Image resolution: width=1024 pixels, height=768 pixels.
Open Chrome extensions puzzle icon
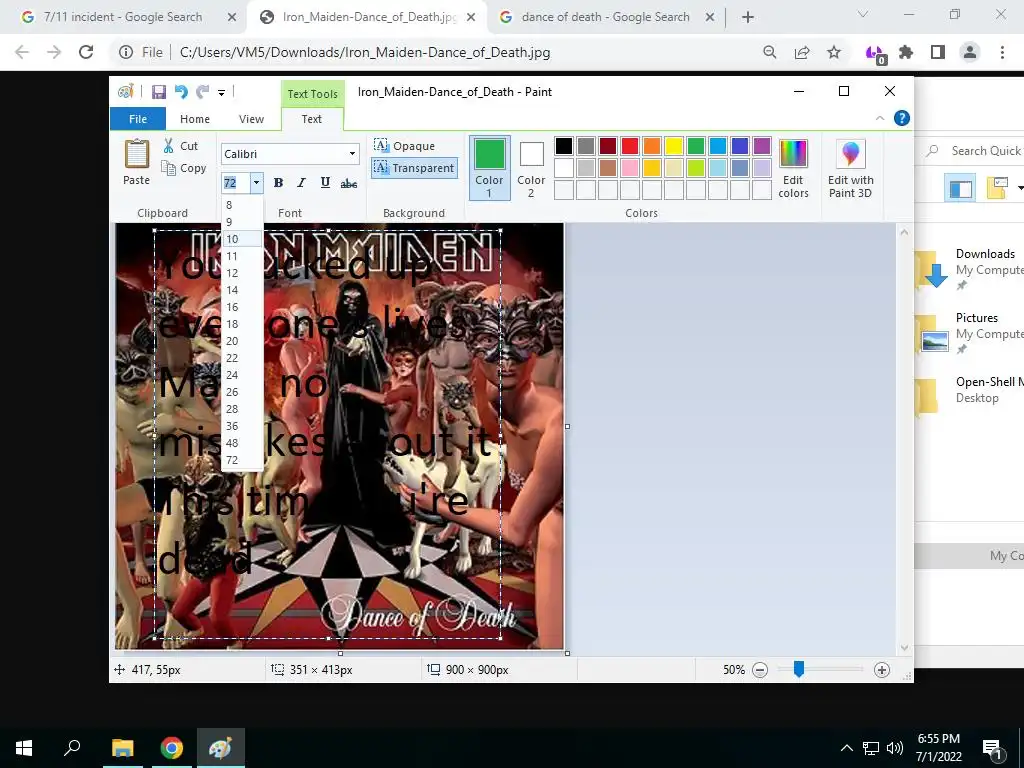click(x=906, y=52)
